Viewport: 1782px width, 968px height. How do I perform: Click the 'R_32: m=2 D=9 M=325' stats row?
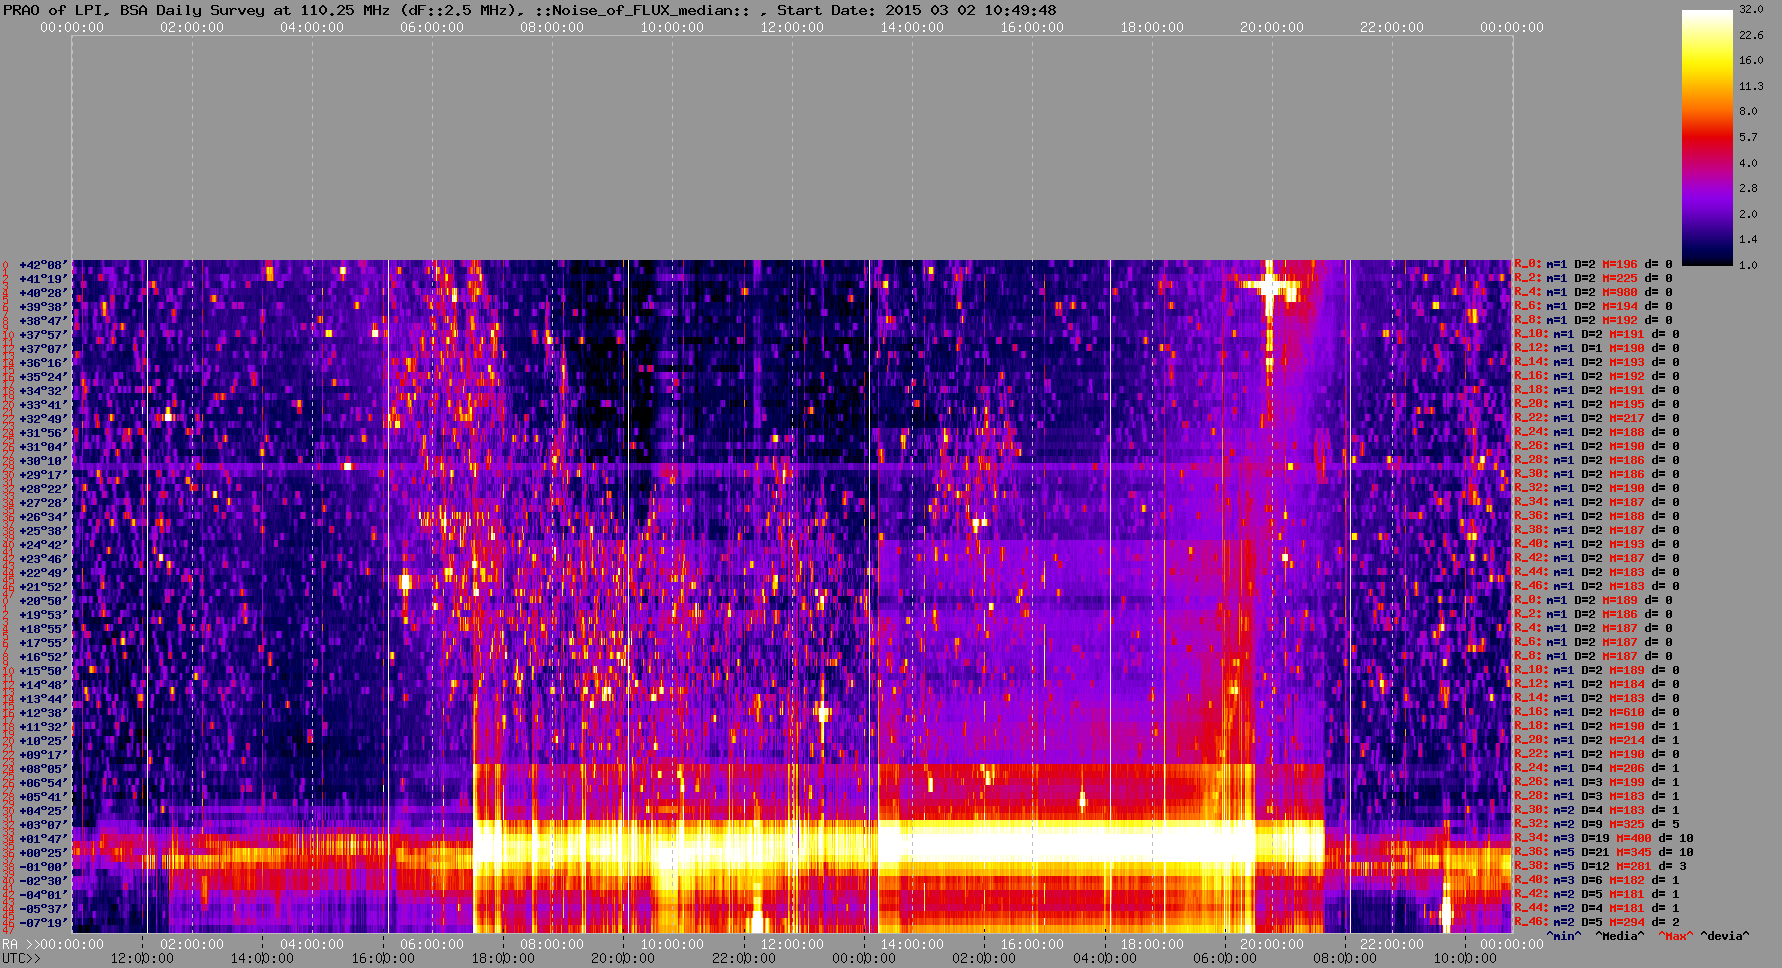point(1596,825)
